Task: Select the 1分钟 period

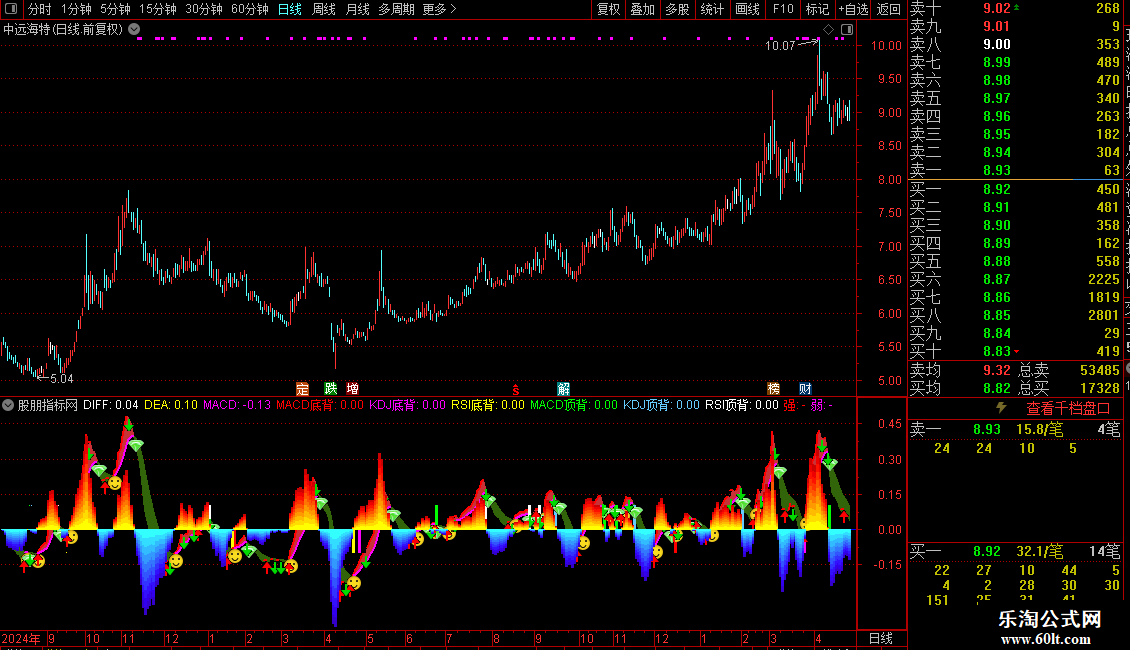Action: [x=76, y=9]
